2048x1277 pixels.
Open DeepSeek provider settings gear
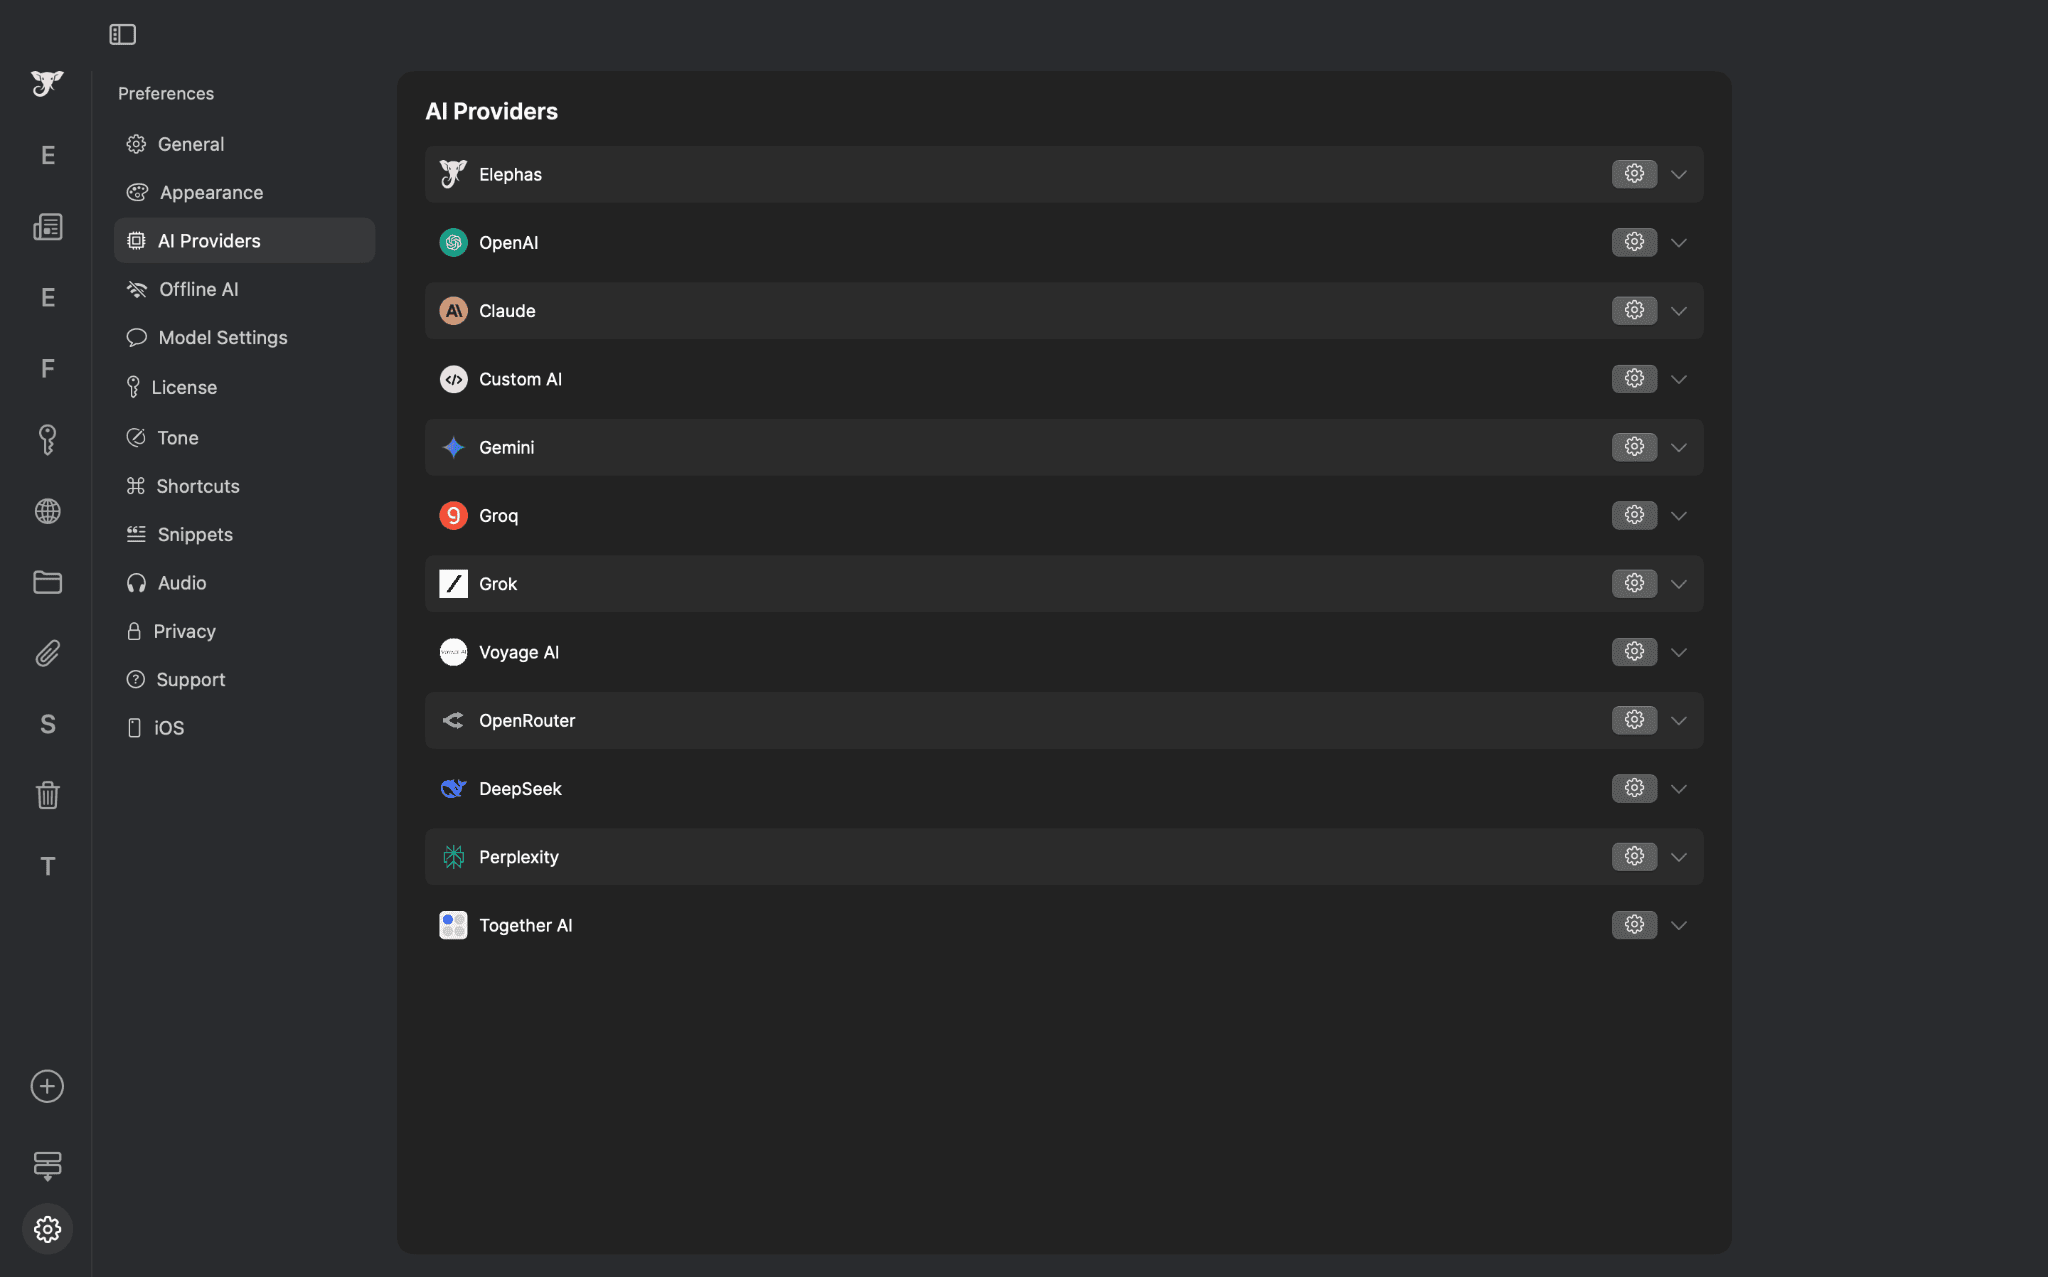[x=1634, y=788]
